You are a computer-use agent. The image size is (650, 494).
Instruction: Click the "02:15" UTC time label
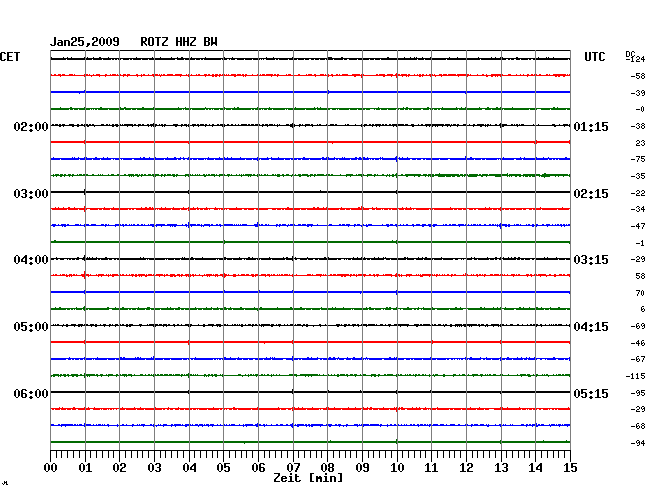pyautogui.click(x=591, y=194)
